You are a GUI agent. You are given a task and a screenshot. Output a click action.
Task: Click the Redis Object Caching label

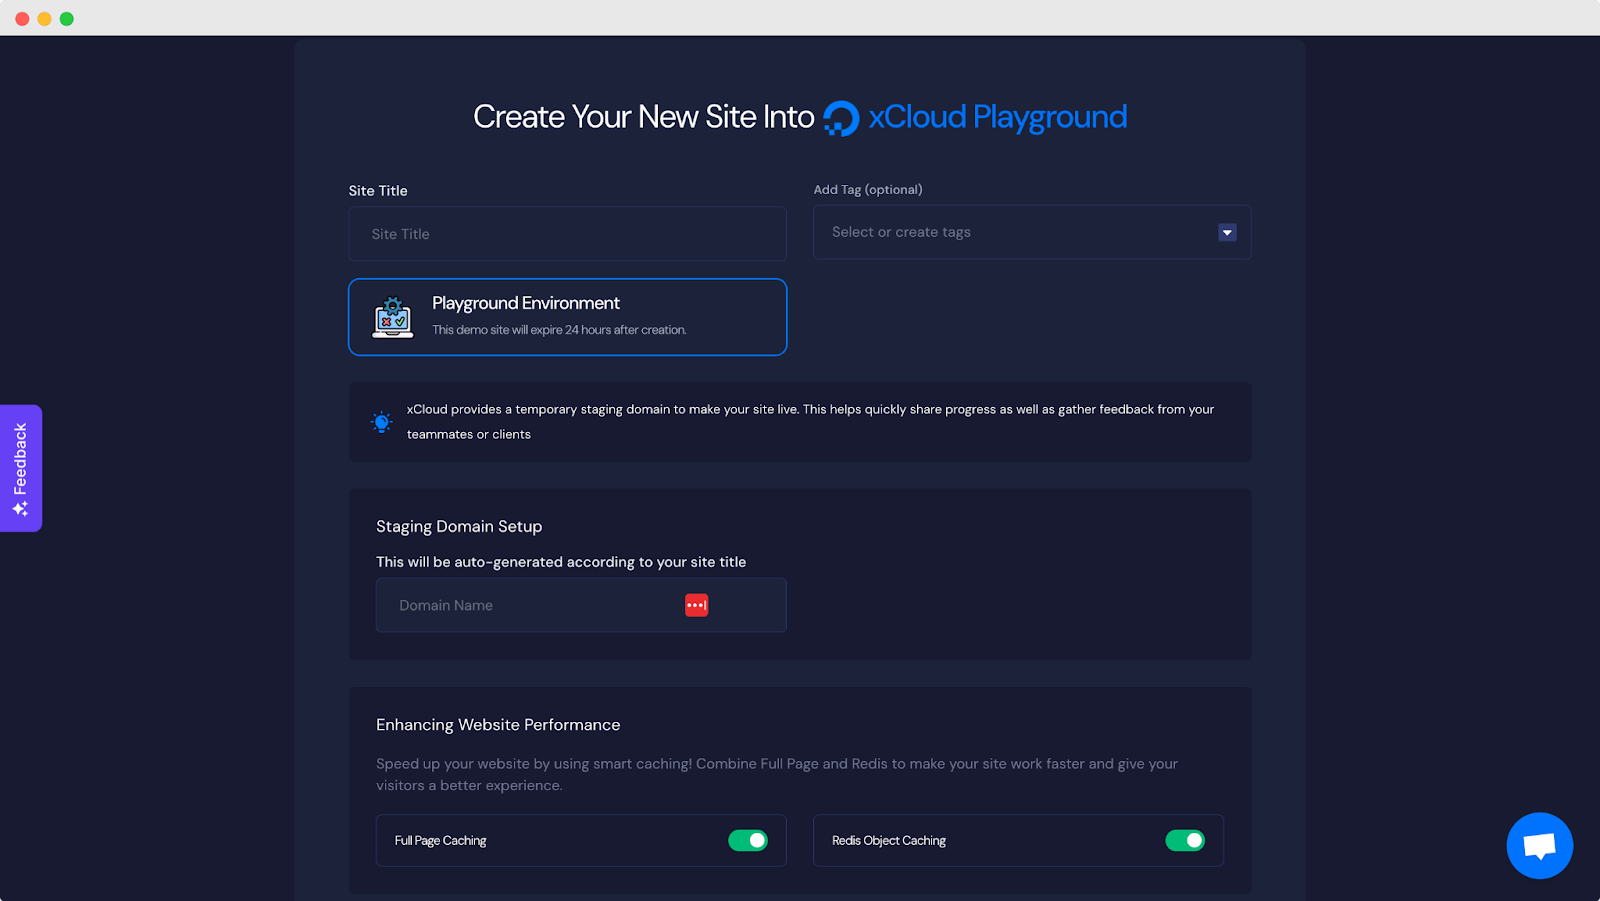pyautogui.click(x=889, y=840)
